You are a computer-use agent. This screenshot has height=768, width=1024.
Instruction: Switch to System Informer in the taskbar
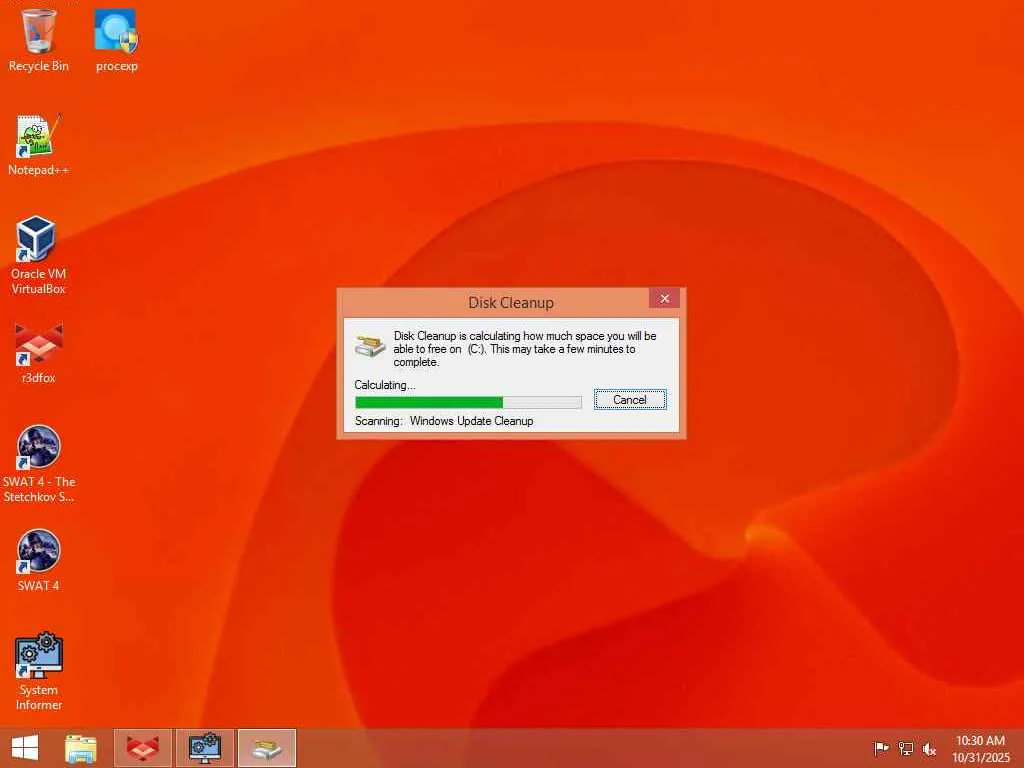[x=205, y=748]
